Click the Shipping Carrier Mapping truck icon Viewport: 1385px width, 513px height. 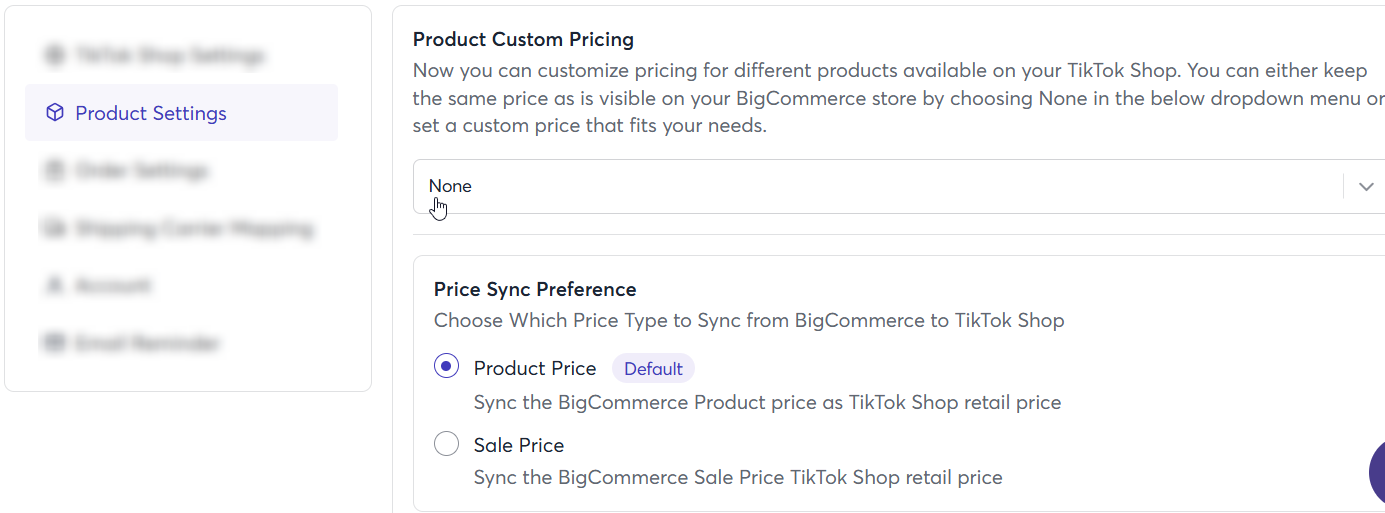[54, 229]
